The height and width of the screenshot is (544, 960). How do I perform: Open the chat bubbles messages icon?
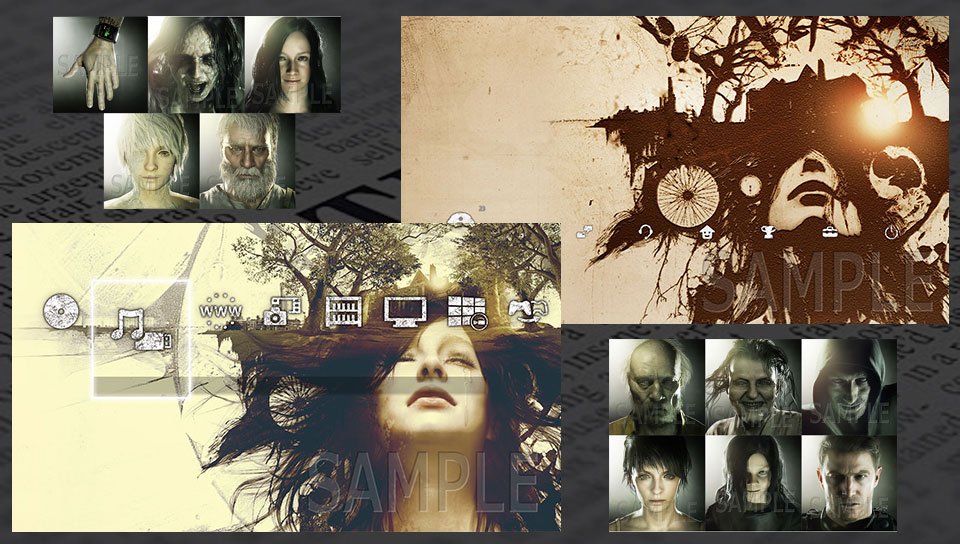(x=586, y=232)
